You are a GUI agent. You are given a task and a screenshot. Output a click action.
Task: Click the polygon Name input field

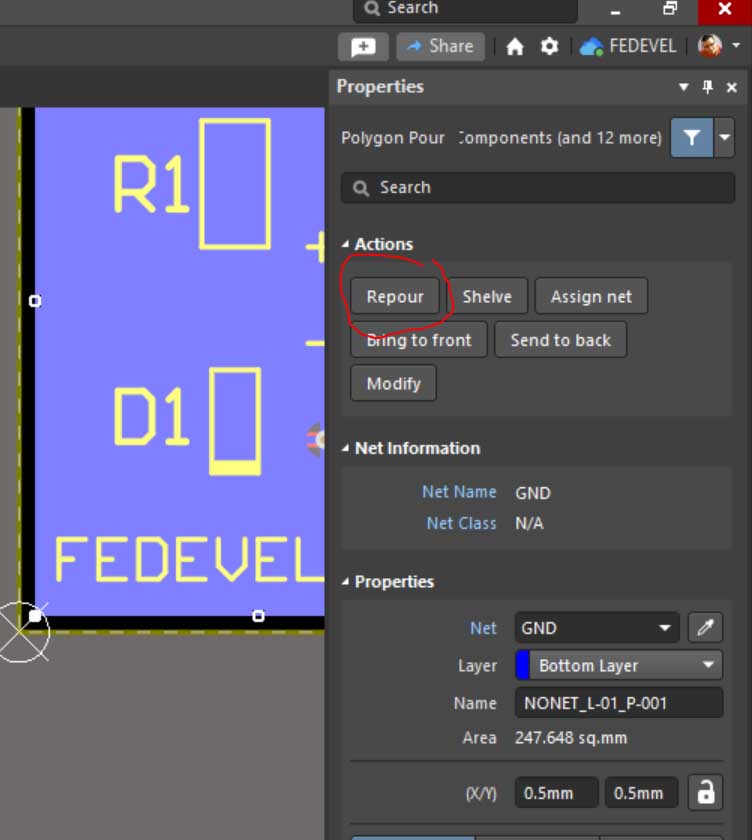[x=618, y=703]
